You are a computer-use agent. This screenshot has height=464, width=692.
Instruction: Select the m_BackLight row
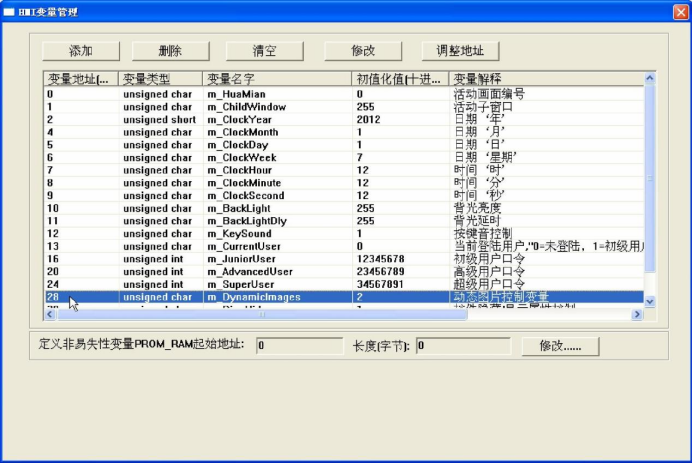(x=344, y=208)
